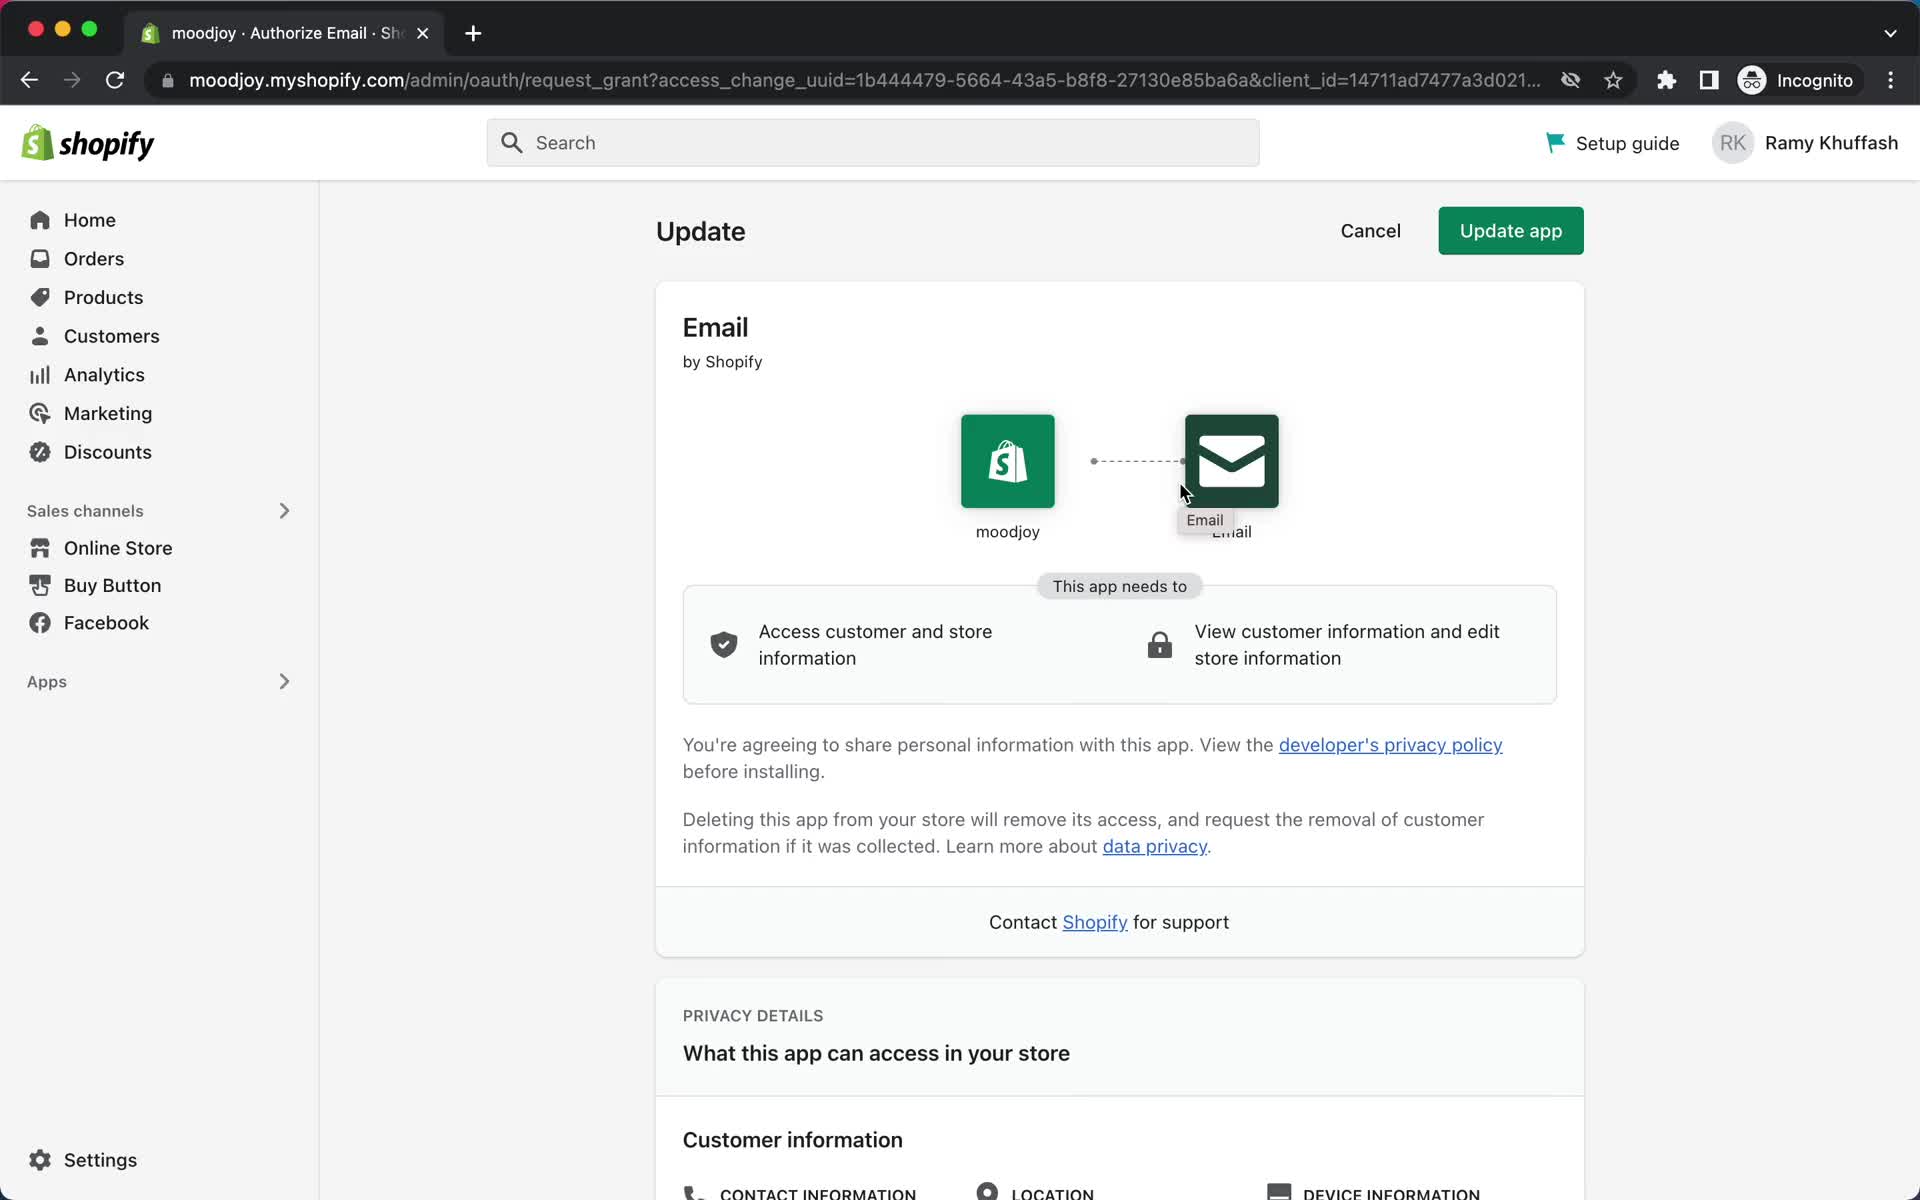Open Discounts in the sidebar
1920x1200 pixels.
coord(107,452)
